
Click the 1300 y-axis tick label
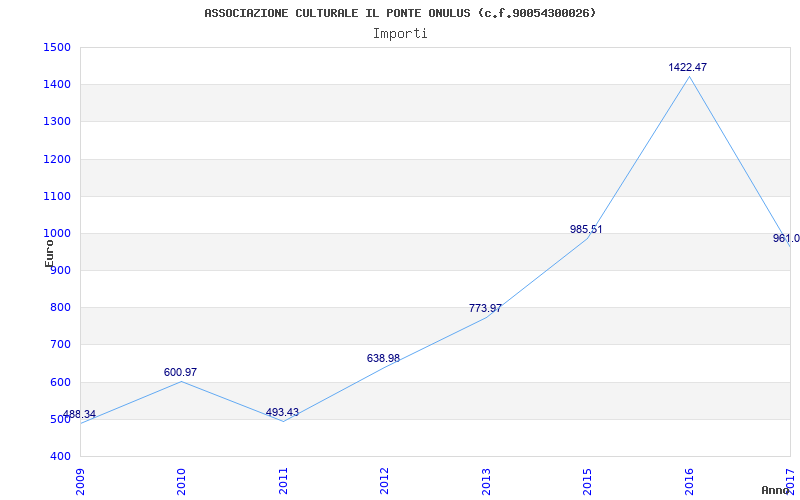(57, 122)
